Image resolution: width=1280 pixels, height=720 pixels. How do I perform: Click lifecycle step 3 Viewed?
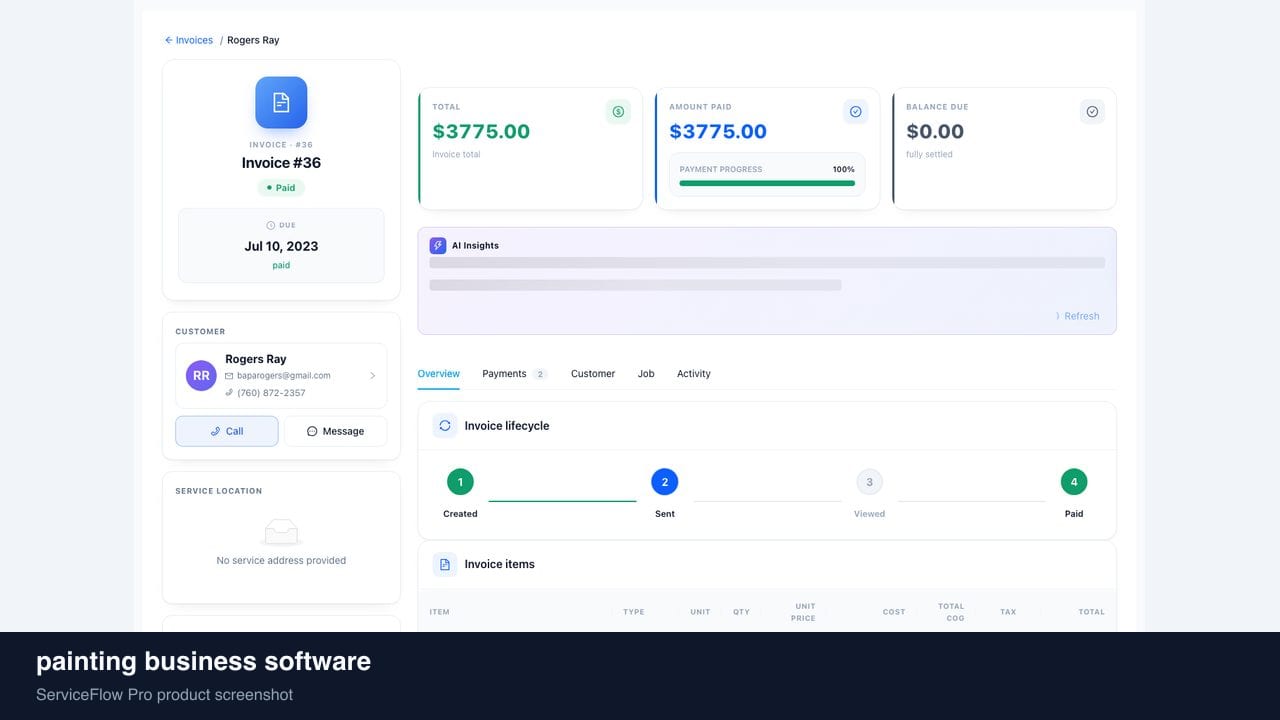coord(869,482)
